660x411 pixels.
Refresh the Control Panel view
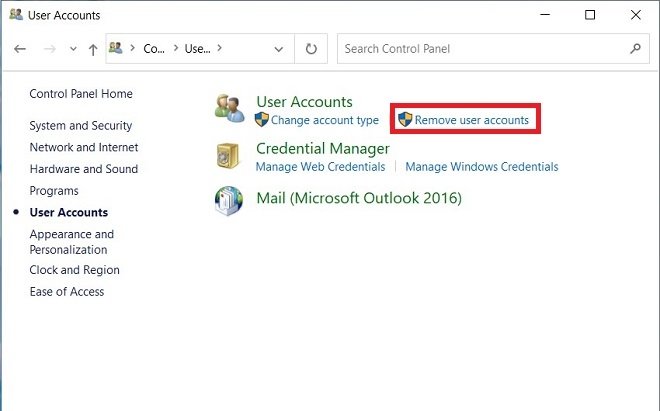coord(311,49)
